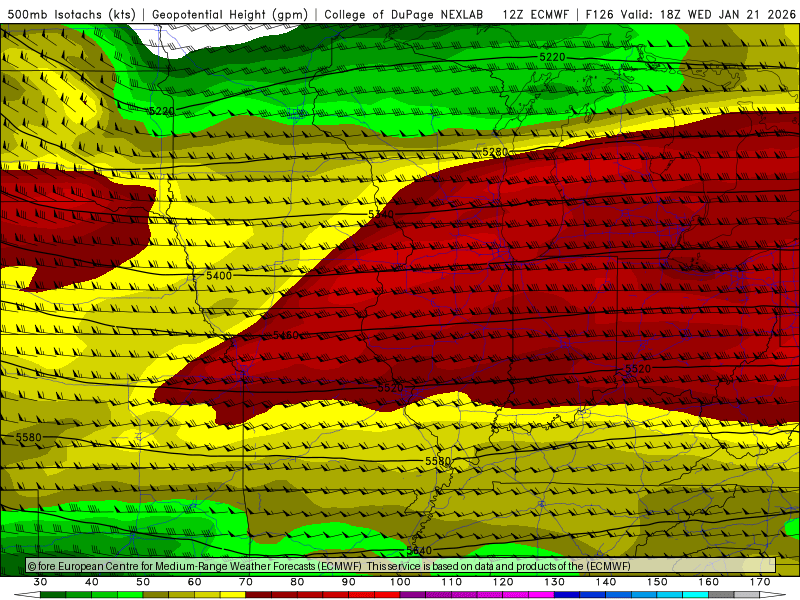
Task: Click the 150 kts color scale label
Action: tap(658, 582)
